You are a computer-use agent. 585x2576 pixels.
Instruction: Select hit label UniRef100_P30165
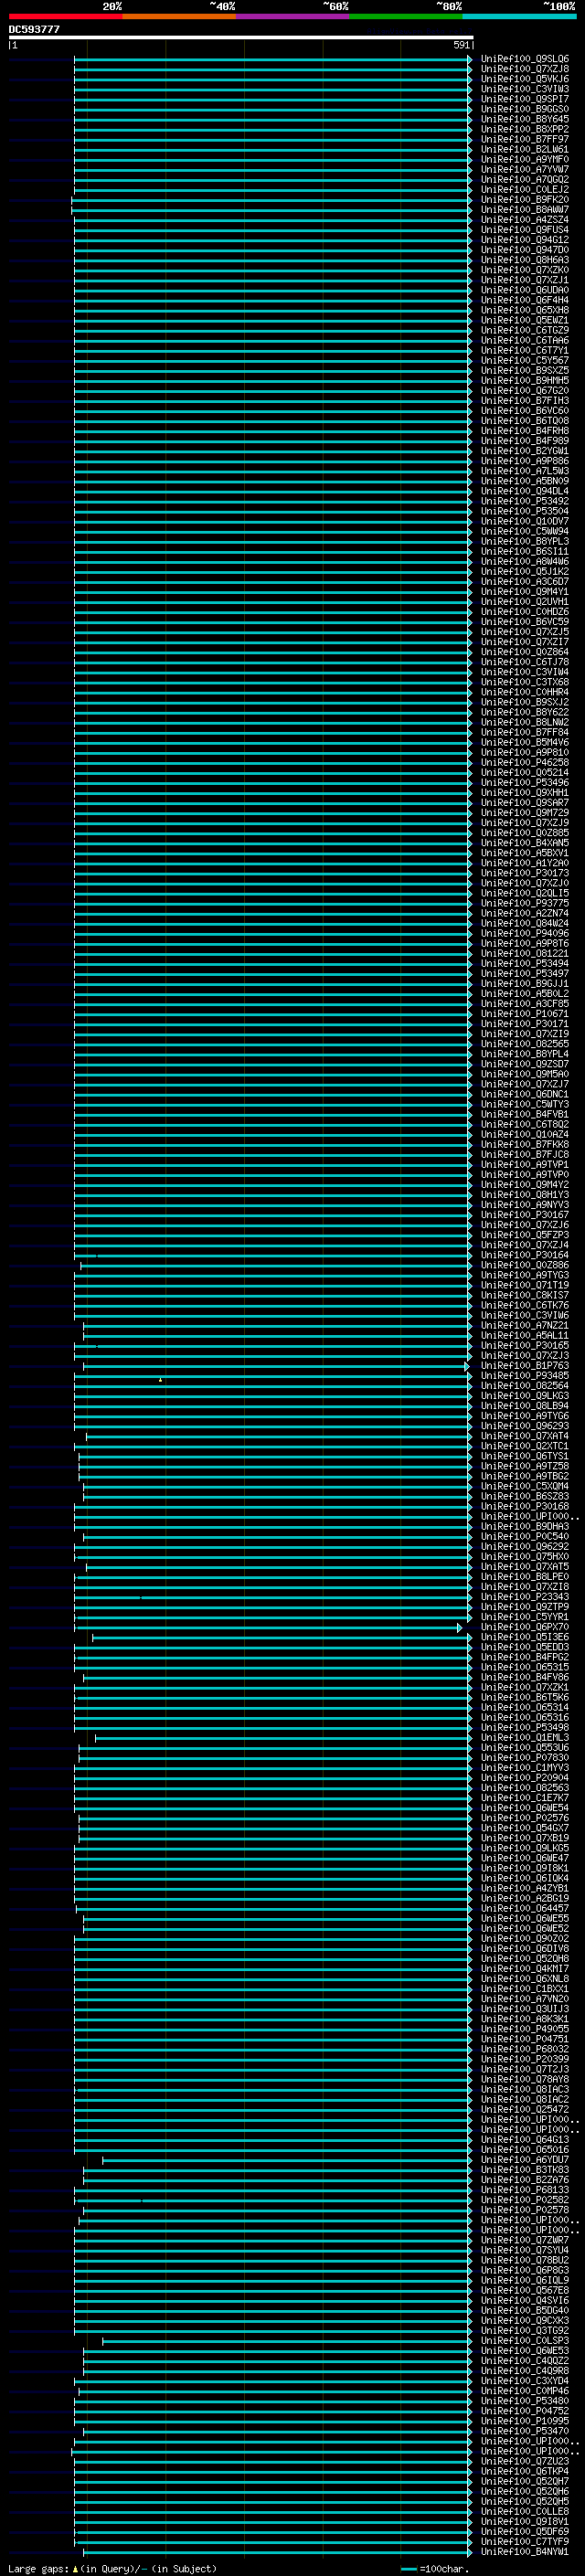pyautogui.click(x=525, y=1345)
